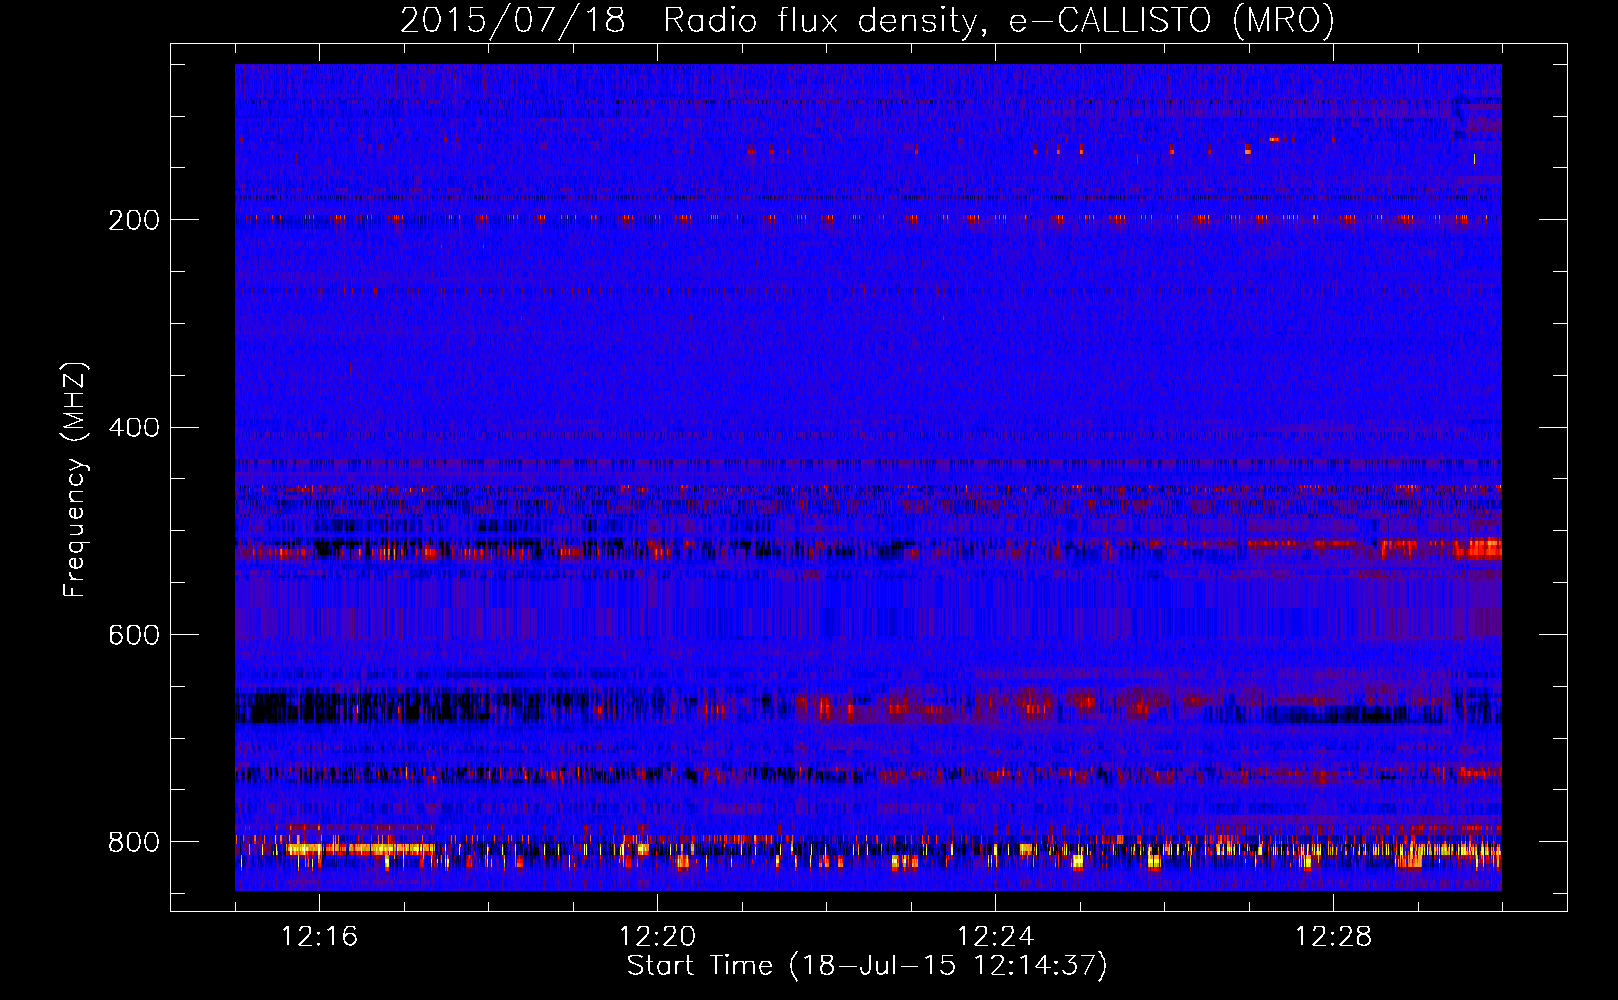Click the 800 frequency tick label
Image resolution: width=1618 pixels, height=1000 pixels.
pos(133,842)
